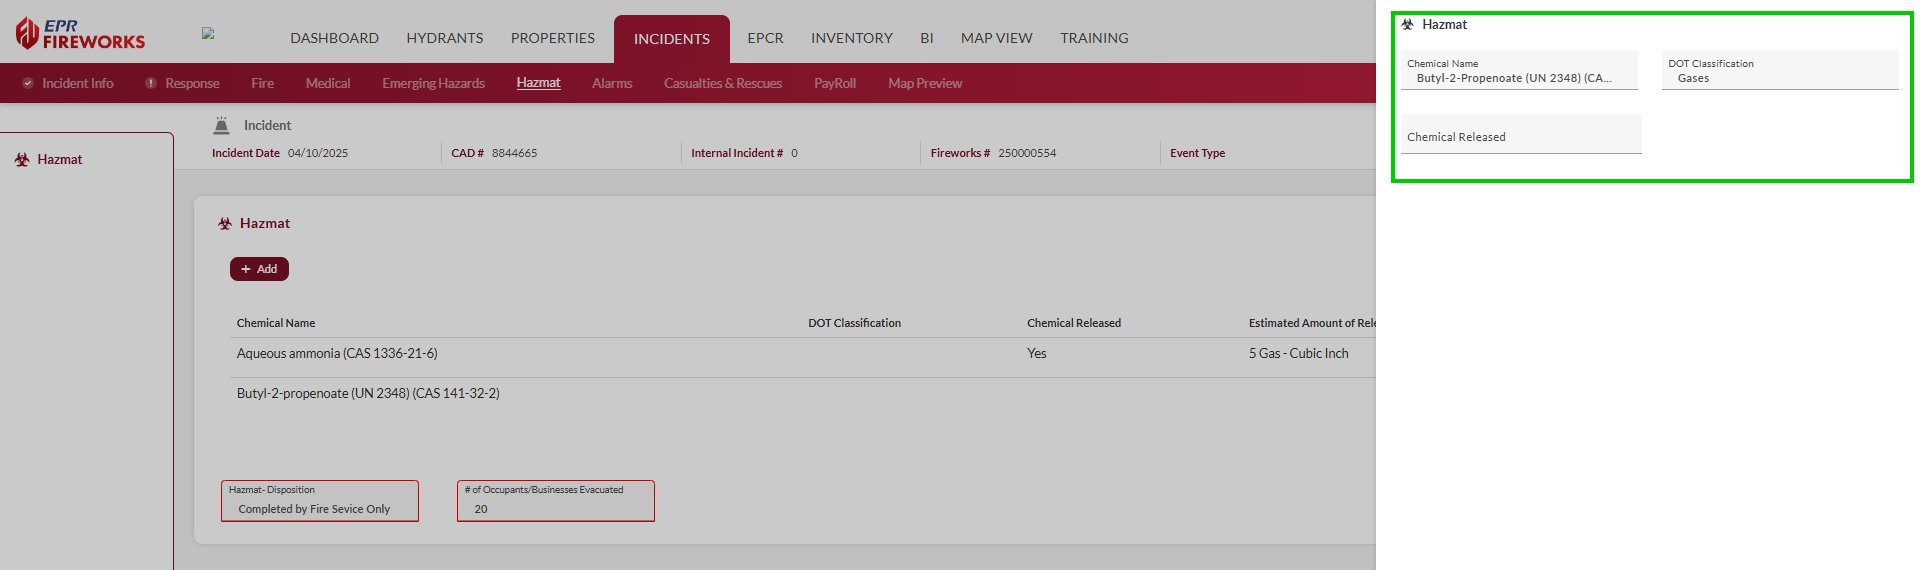Image resolution: width=1920 pixels, height=570 pixels.
Task: Select the Aqueous ammonia row
Action: click(337, 354)
